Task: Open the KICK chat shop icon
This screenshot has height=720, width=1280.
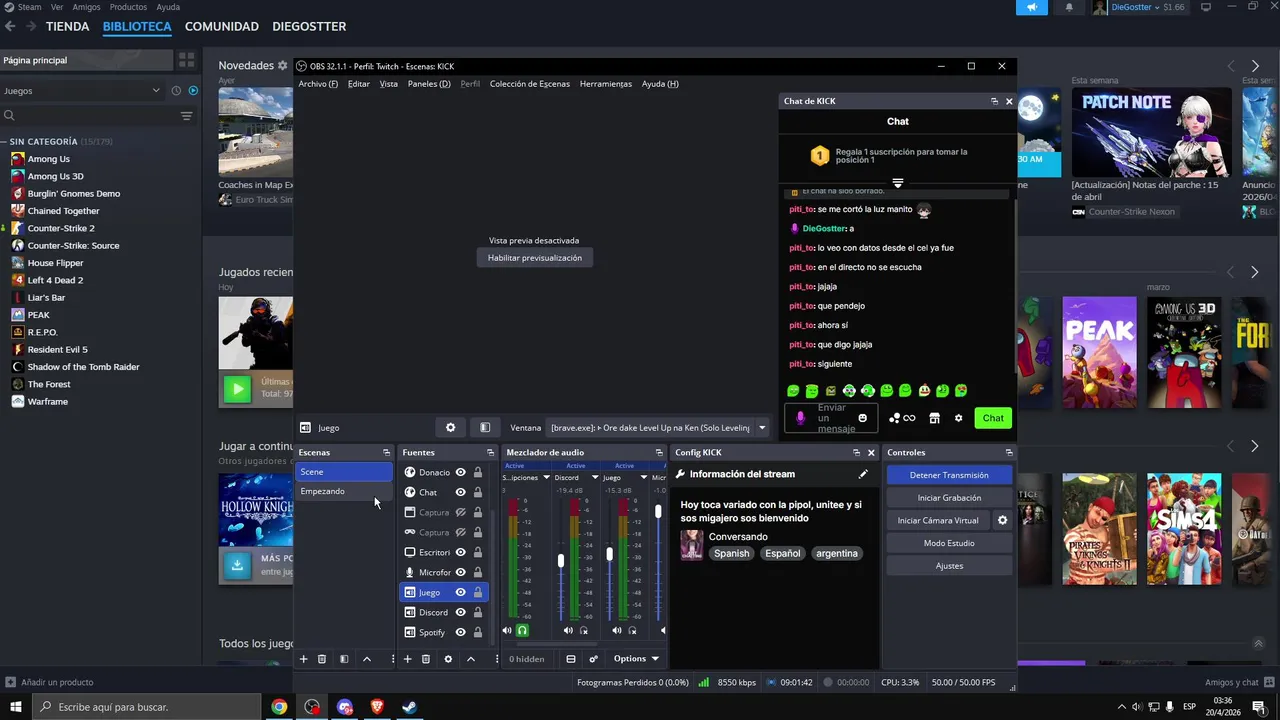Action: point(934,418)
